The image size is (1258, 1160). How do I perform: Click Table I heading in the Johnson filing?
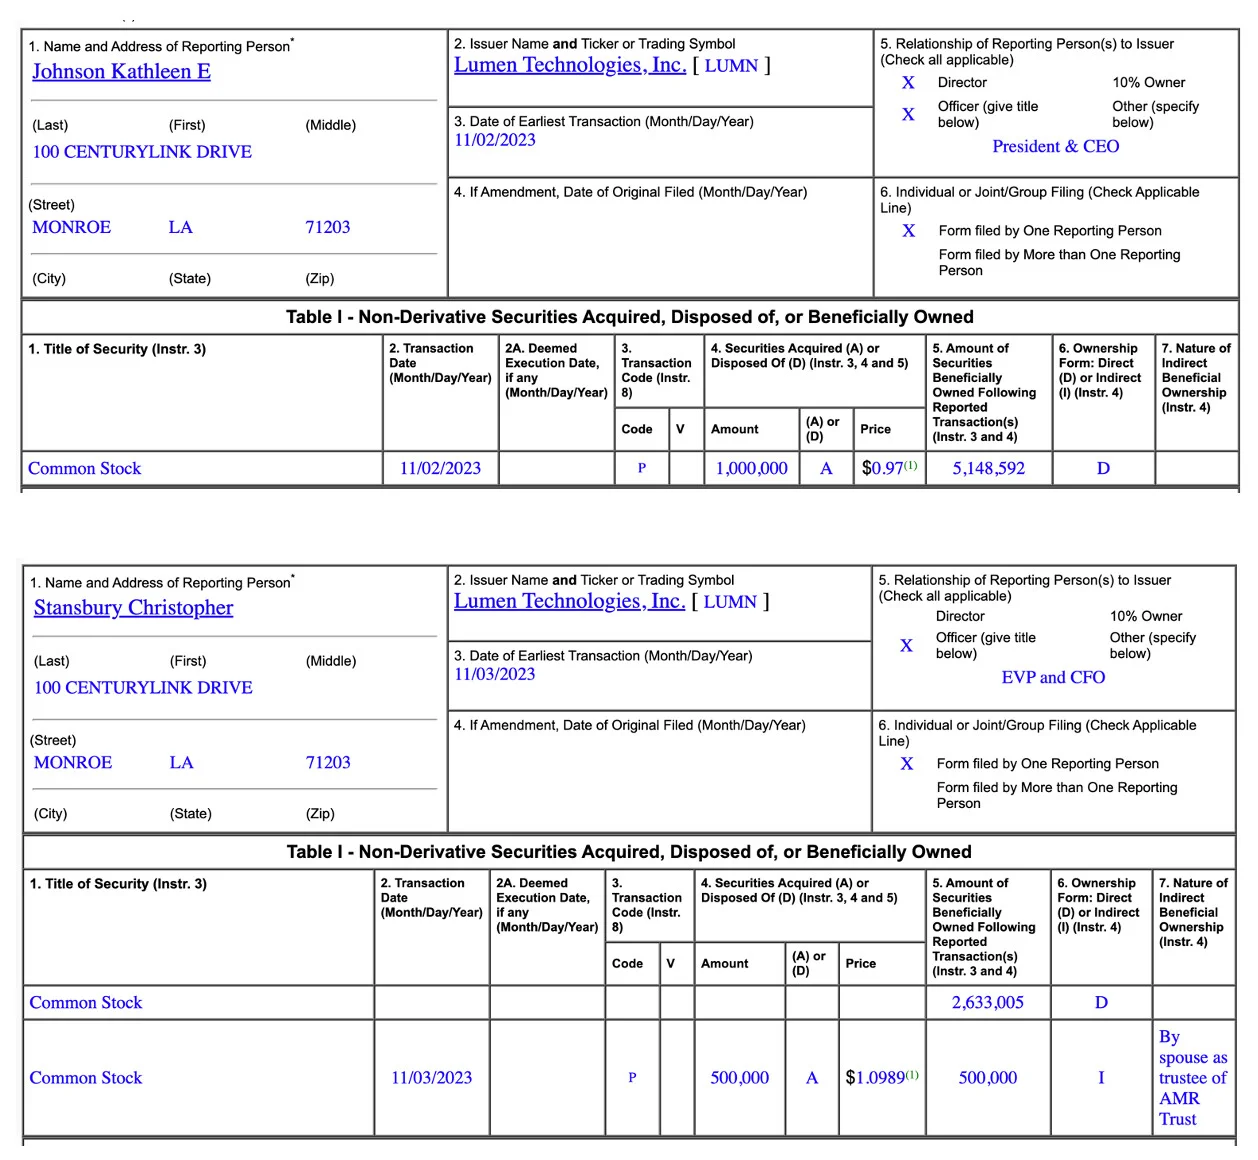(630, 317)
